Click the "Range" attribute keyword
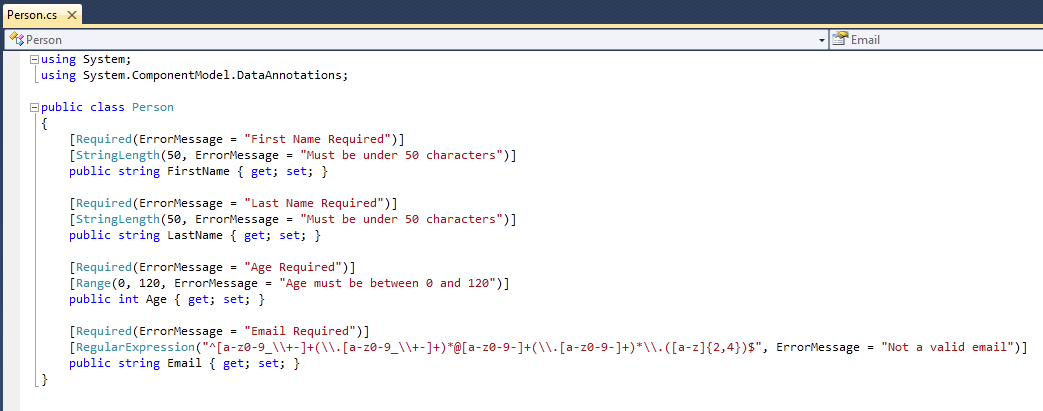This screenshot has height=411, width=1043. point(93,283)
